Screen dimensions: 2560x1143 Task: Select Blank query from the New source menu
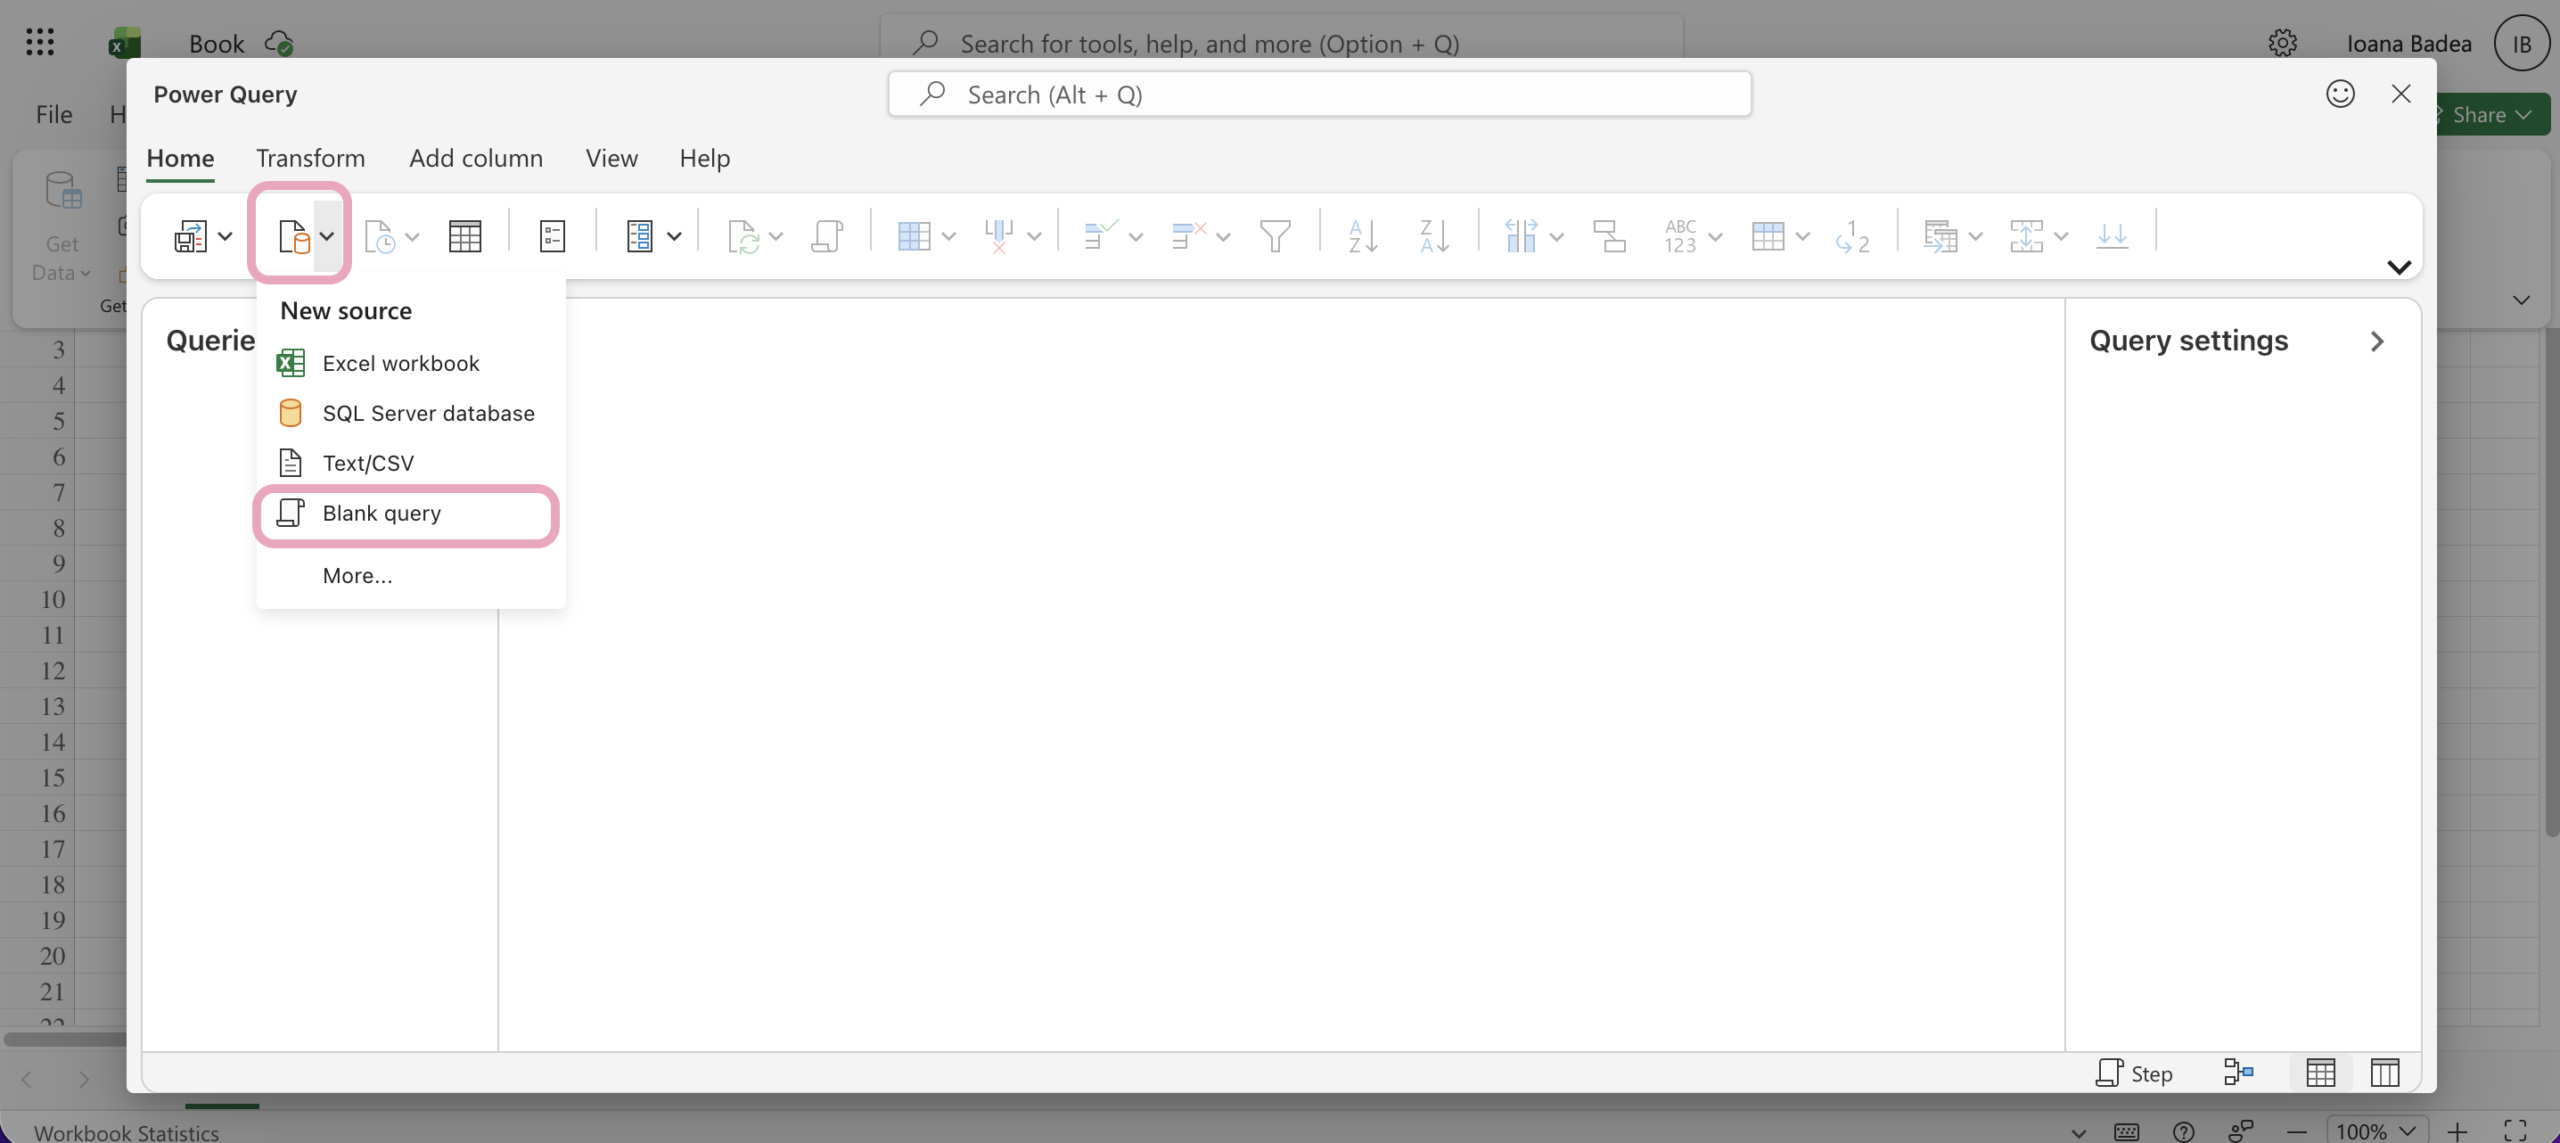(x=381, y=513)
